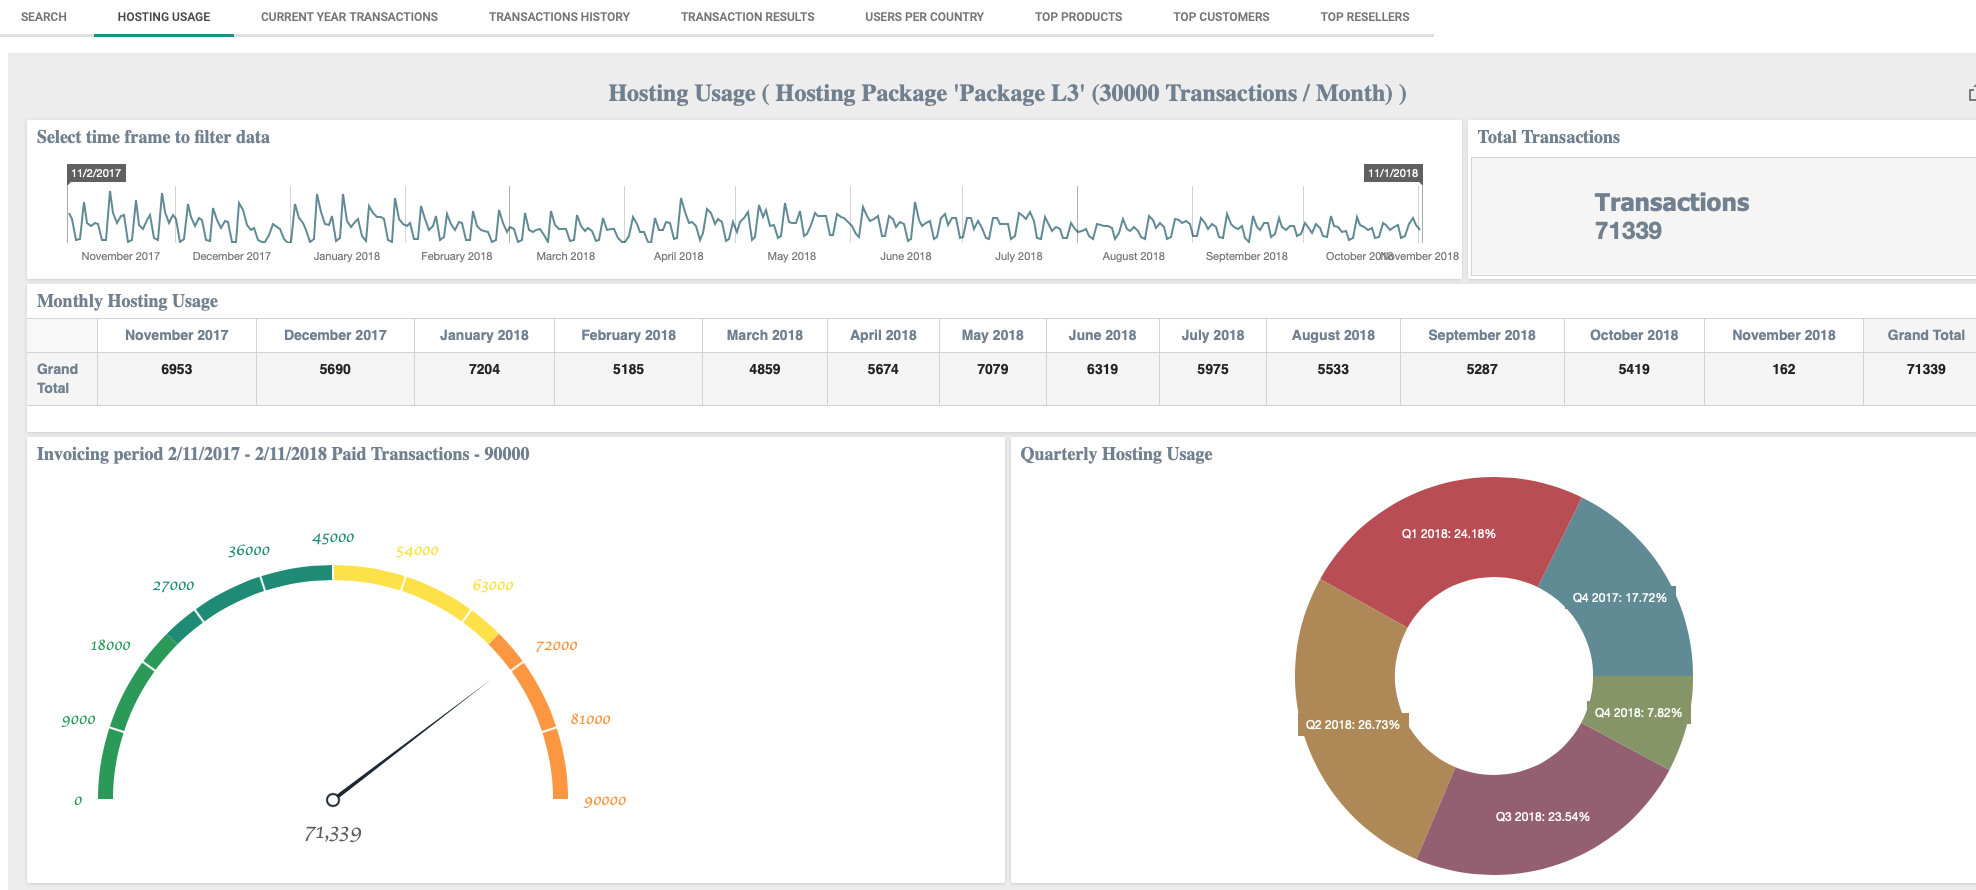Switch to Top Resellers tab

(x=1364, y=17)
